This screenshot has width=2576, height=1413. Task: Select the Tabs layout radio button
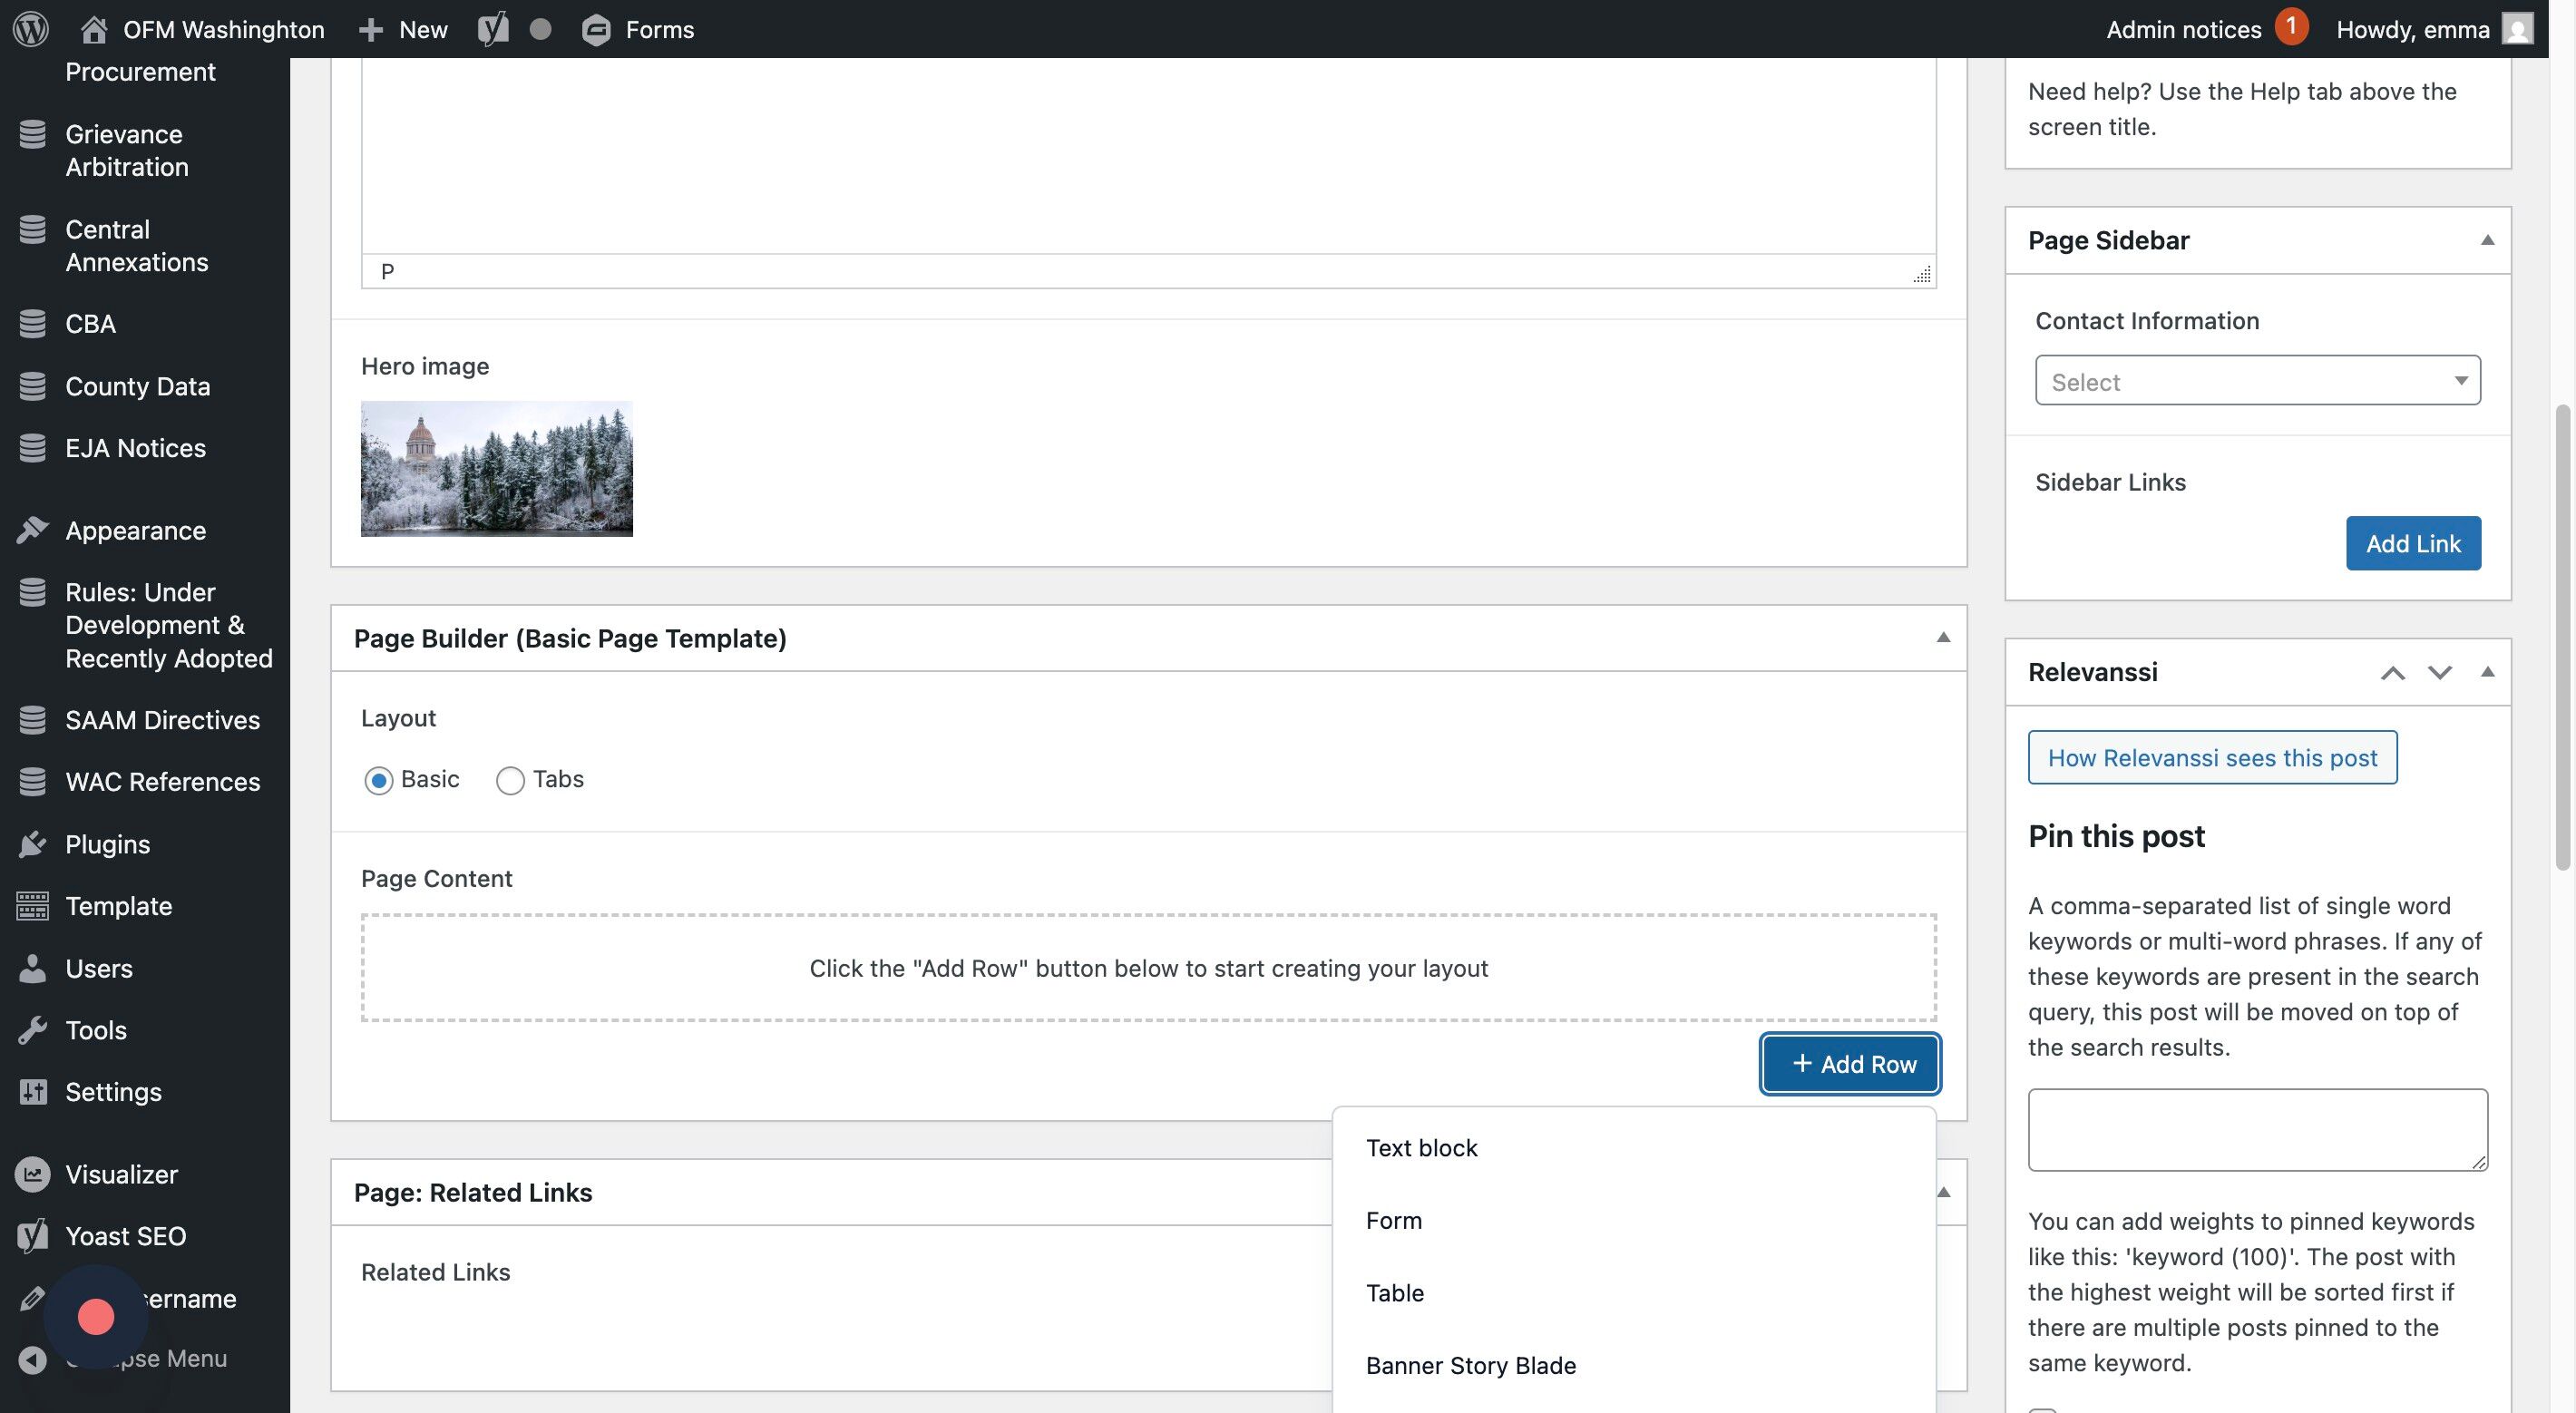pos(510,780)
